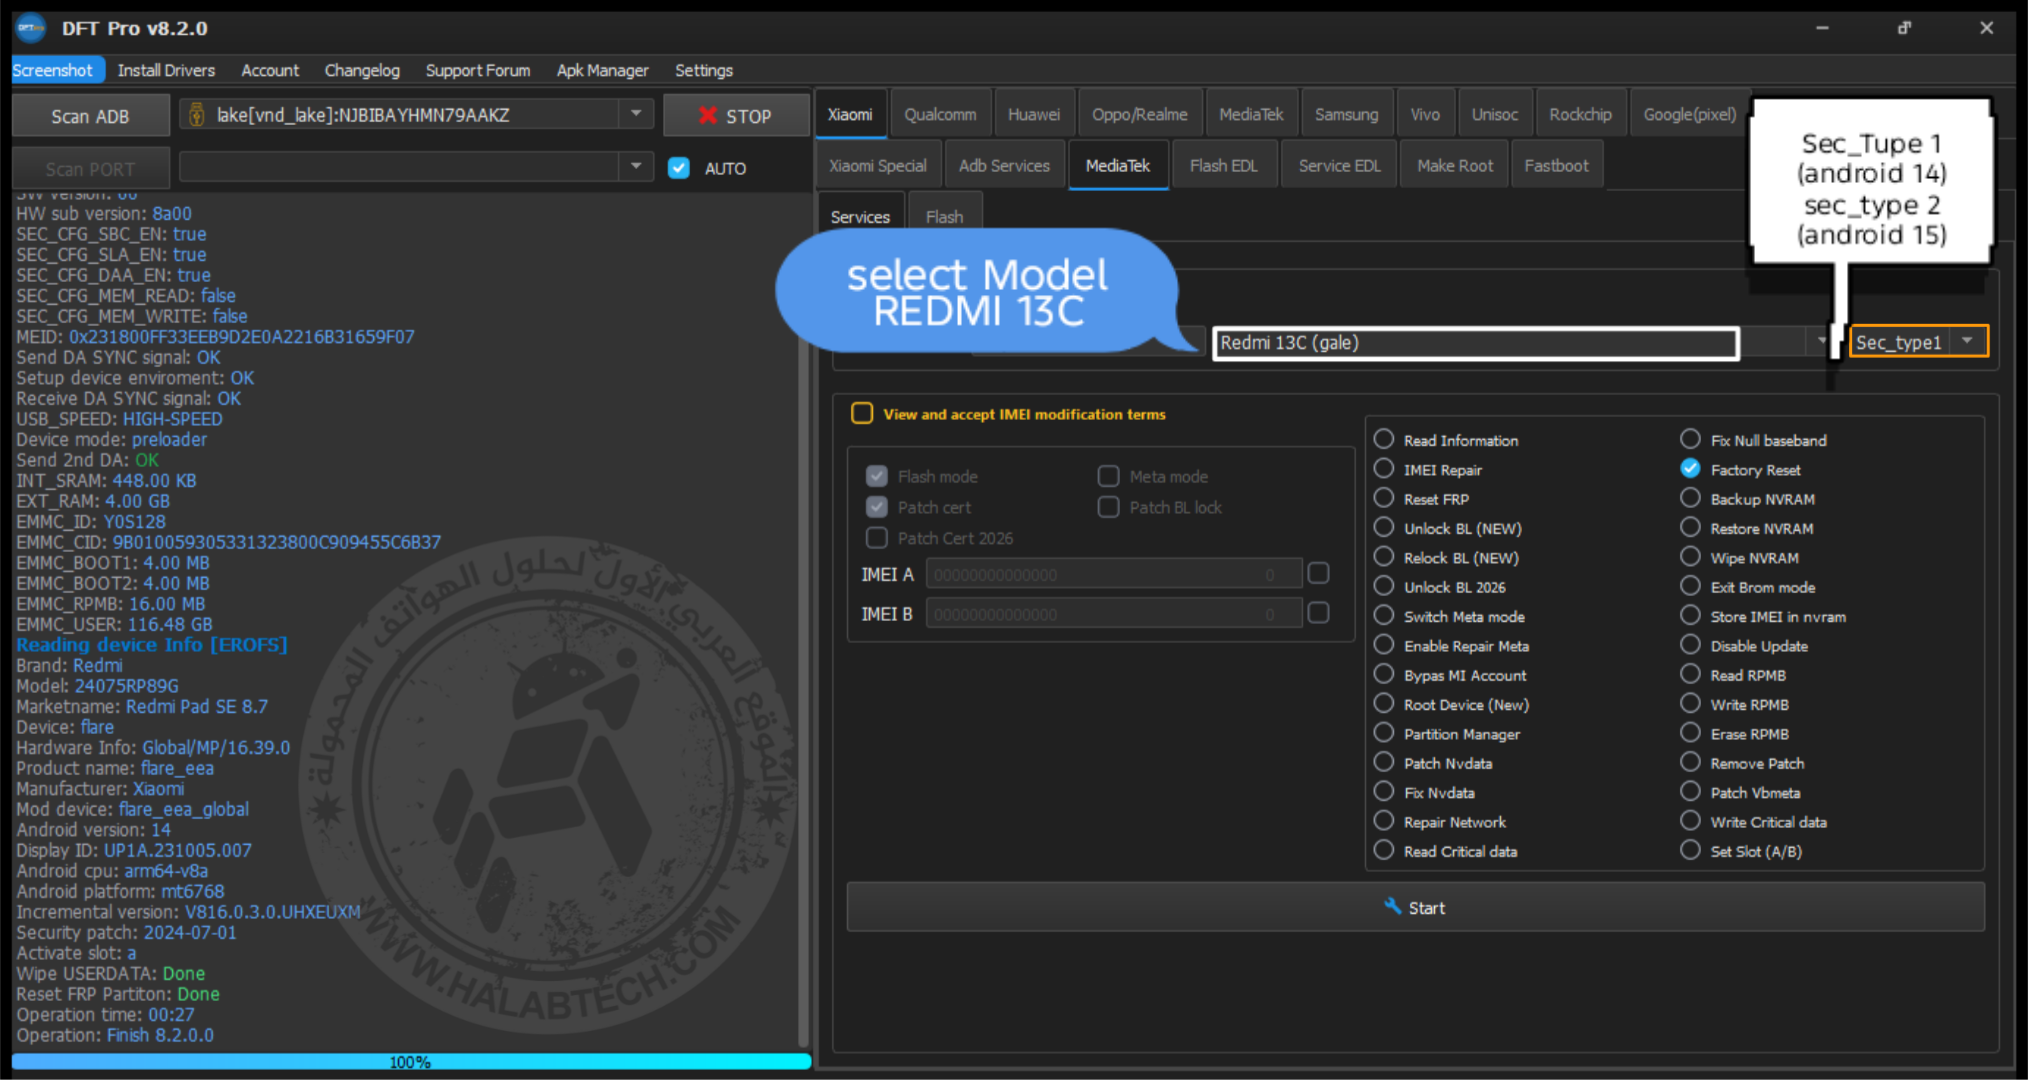Click the Scan PORT button

point(90,169)
